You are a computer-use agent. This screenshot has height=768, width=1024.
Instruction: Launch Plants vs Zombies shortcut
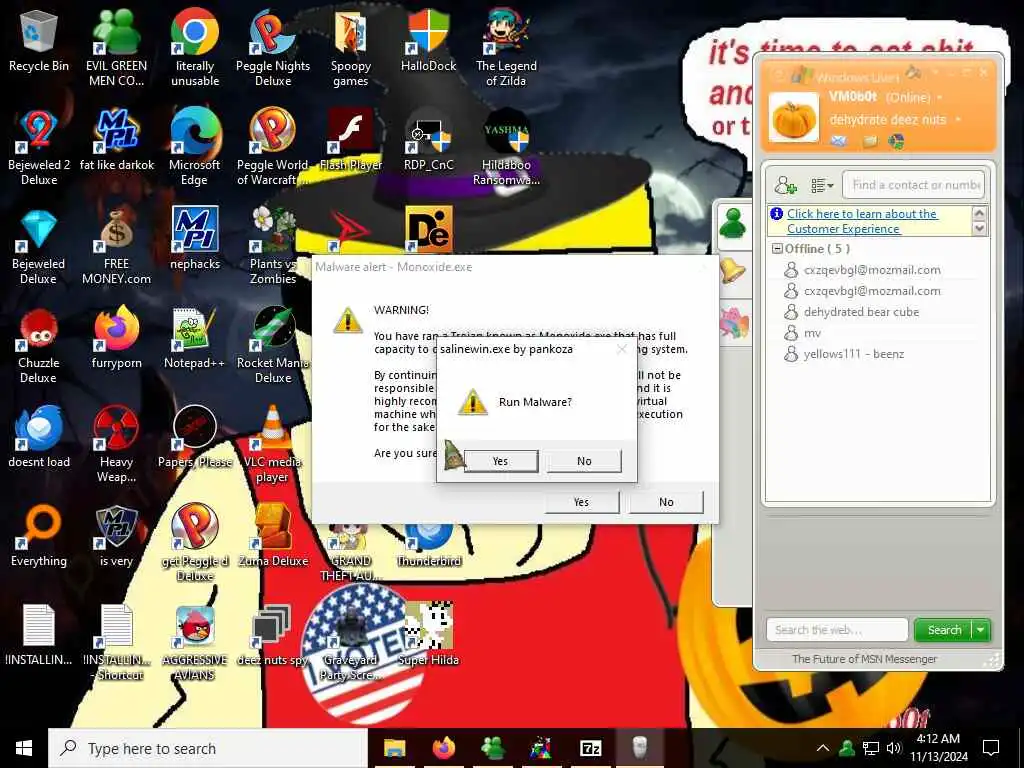coord(273,248)
